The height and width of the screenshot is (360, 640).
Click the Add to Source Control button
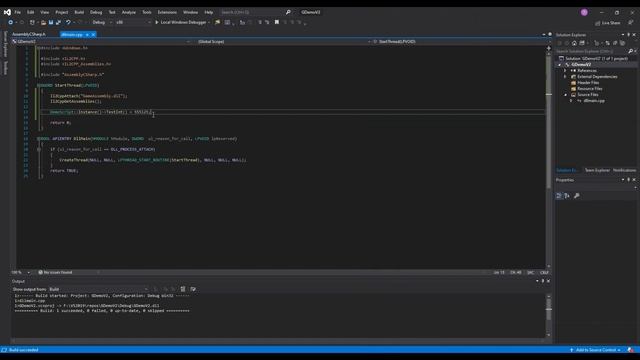(596, 350)
